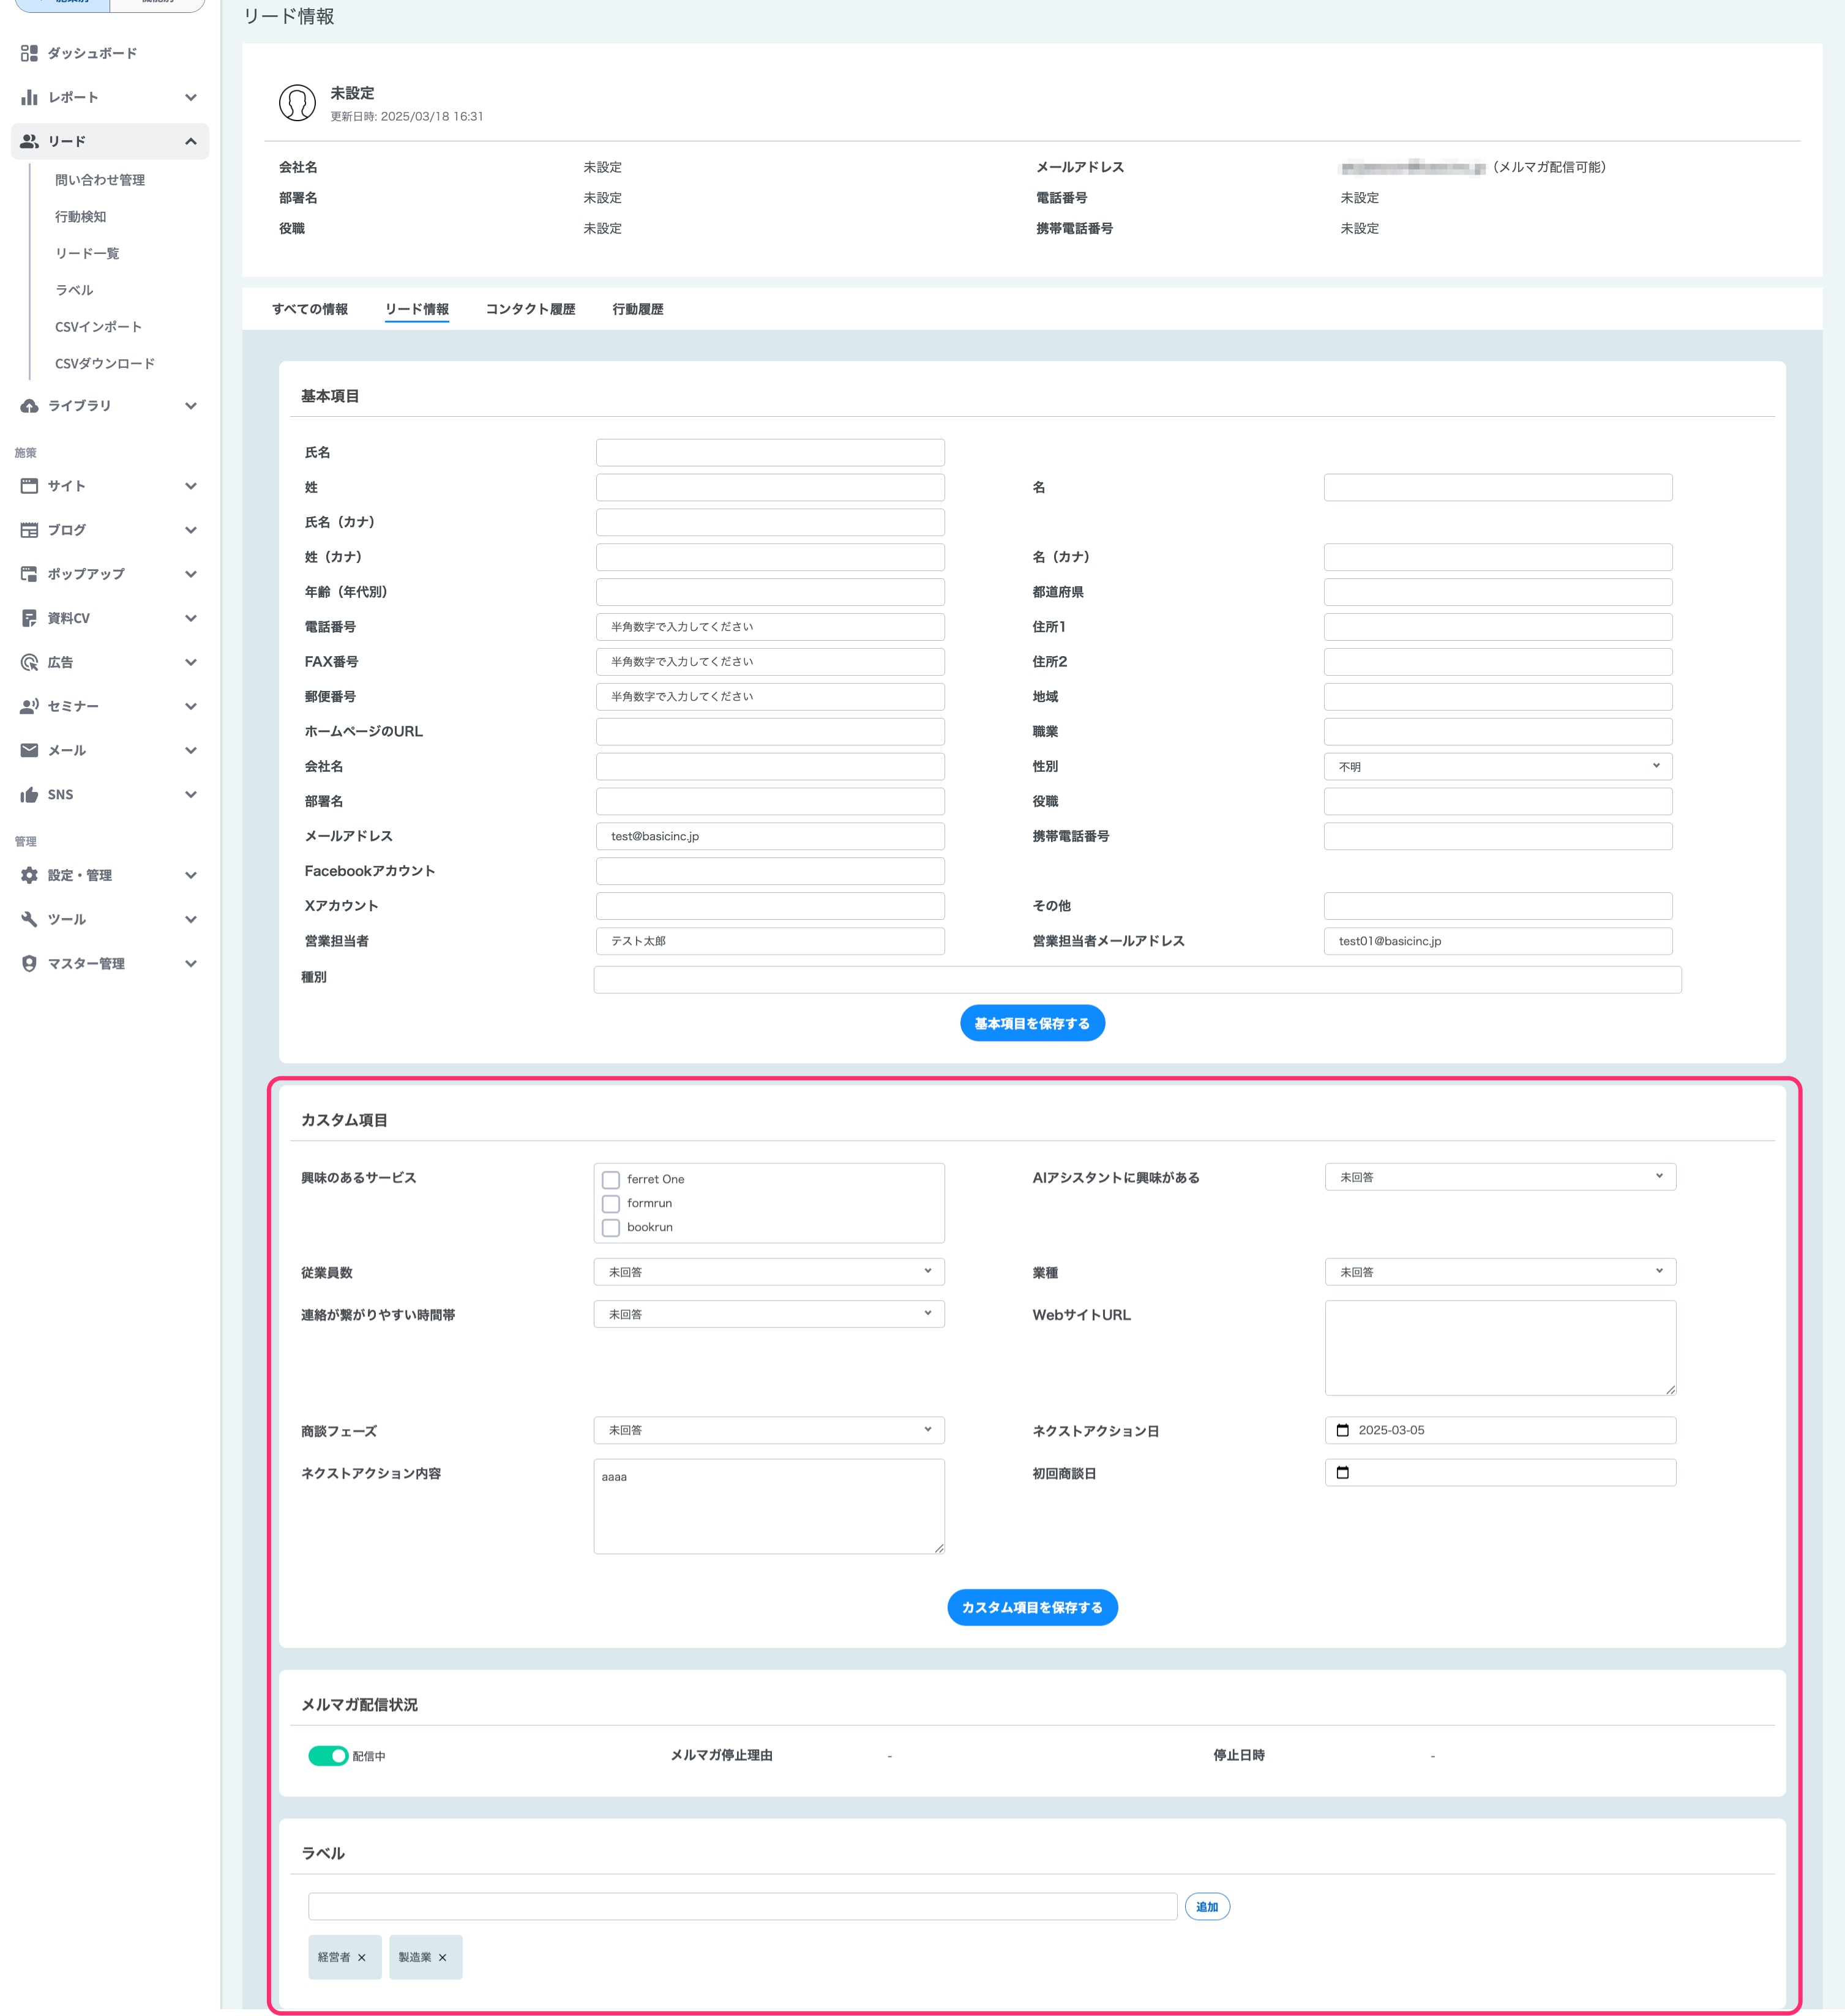Viewport: 1845px width, 2016px height.
Task: Open the 商談フェーズ dropdown
Action: (x=769, y=1430)
